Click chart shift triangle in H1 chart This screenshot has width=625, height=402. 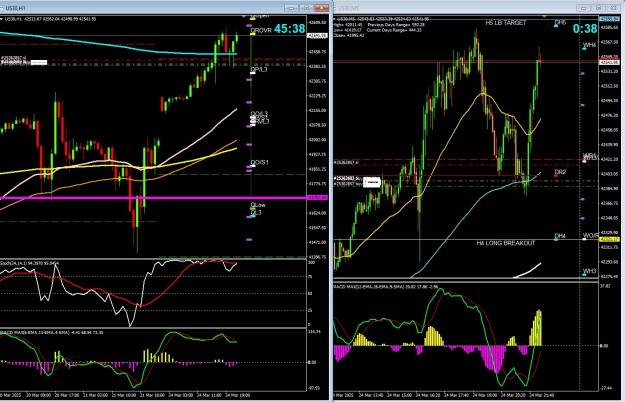[244, 16]
